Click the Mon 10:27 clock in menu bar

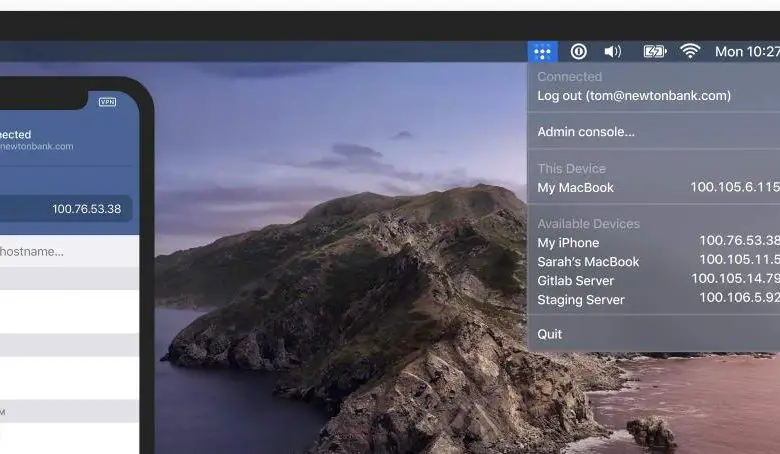coord(747,52)
